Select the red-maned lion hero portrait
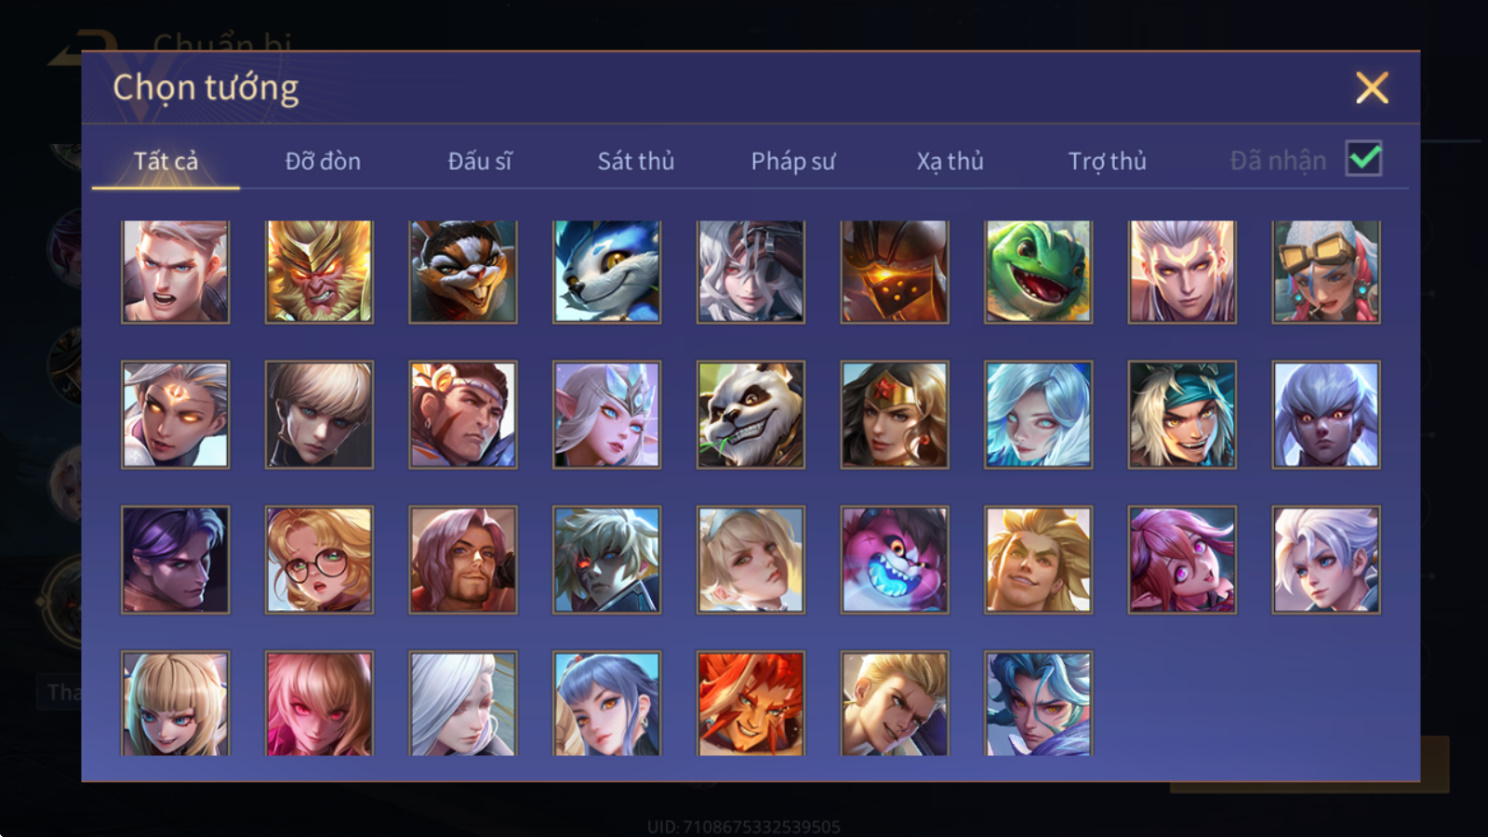The width and height of the screenshot is (1488, 837). 751,703
